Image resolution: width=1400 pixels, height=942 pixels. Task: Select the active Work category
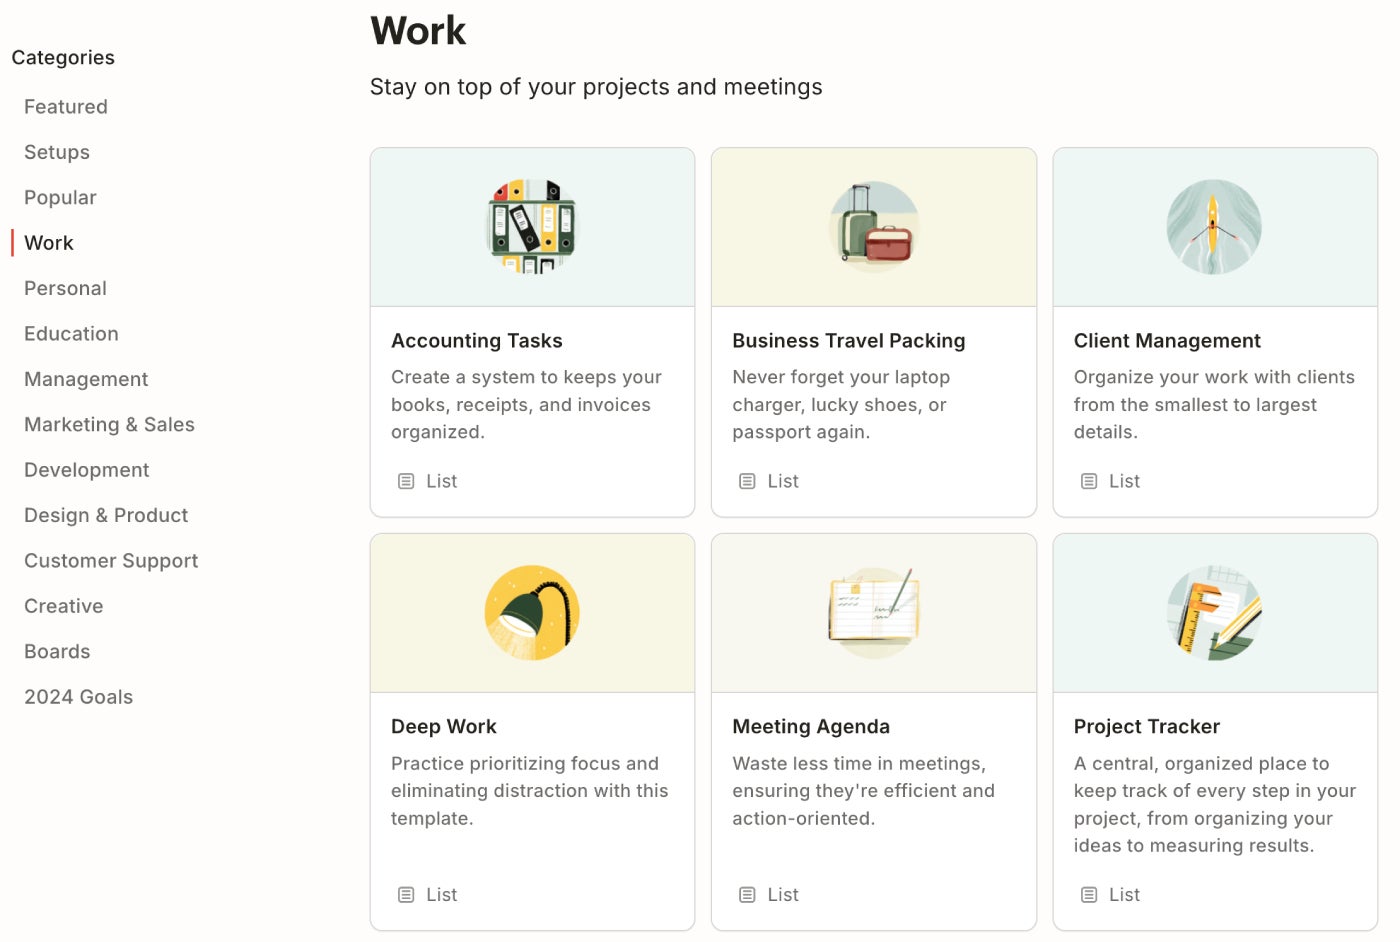(49, 243)
